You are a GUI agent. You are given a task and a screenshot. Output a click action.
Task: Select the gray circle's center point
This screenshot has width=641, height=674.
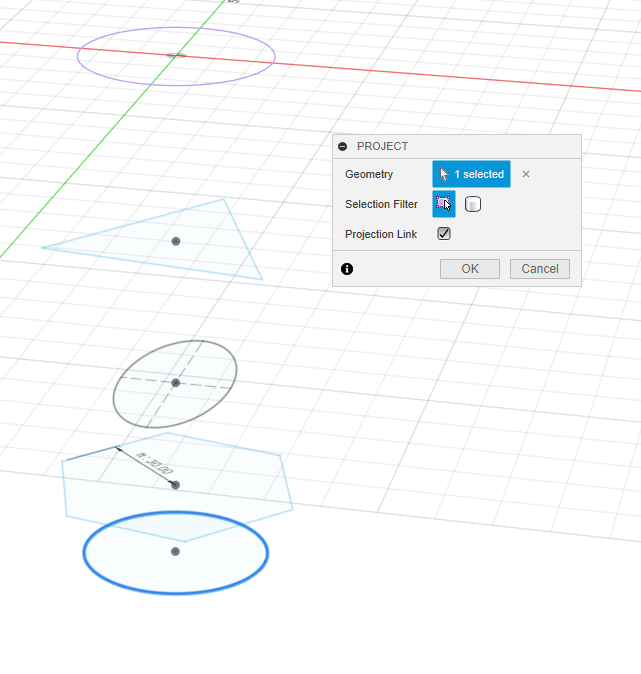tap(176, 382)
